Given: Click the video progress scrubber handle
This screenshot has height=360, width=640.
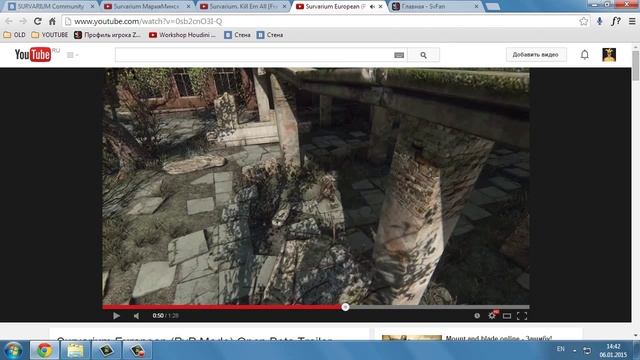Looking at the screenshot, I should [x=345, y=307].
